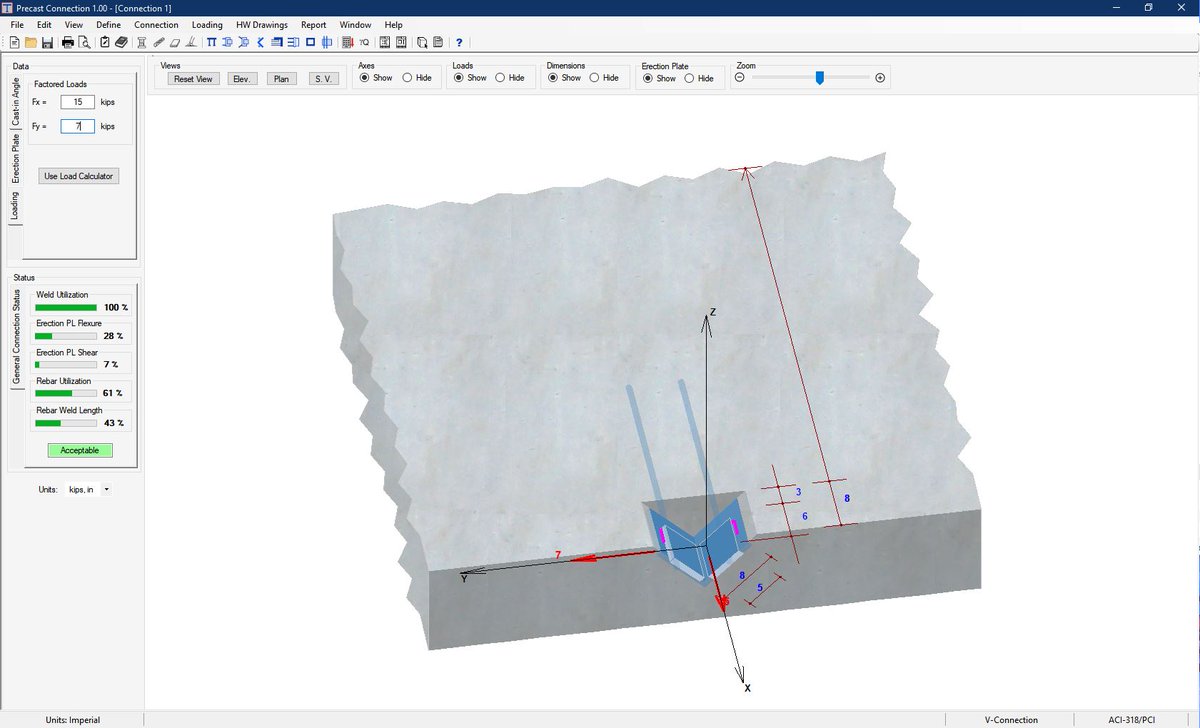1200x728 pixels.
Task: Click the Zoom slider handle
Action: (818, 76)
